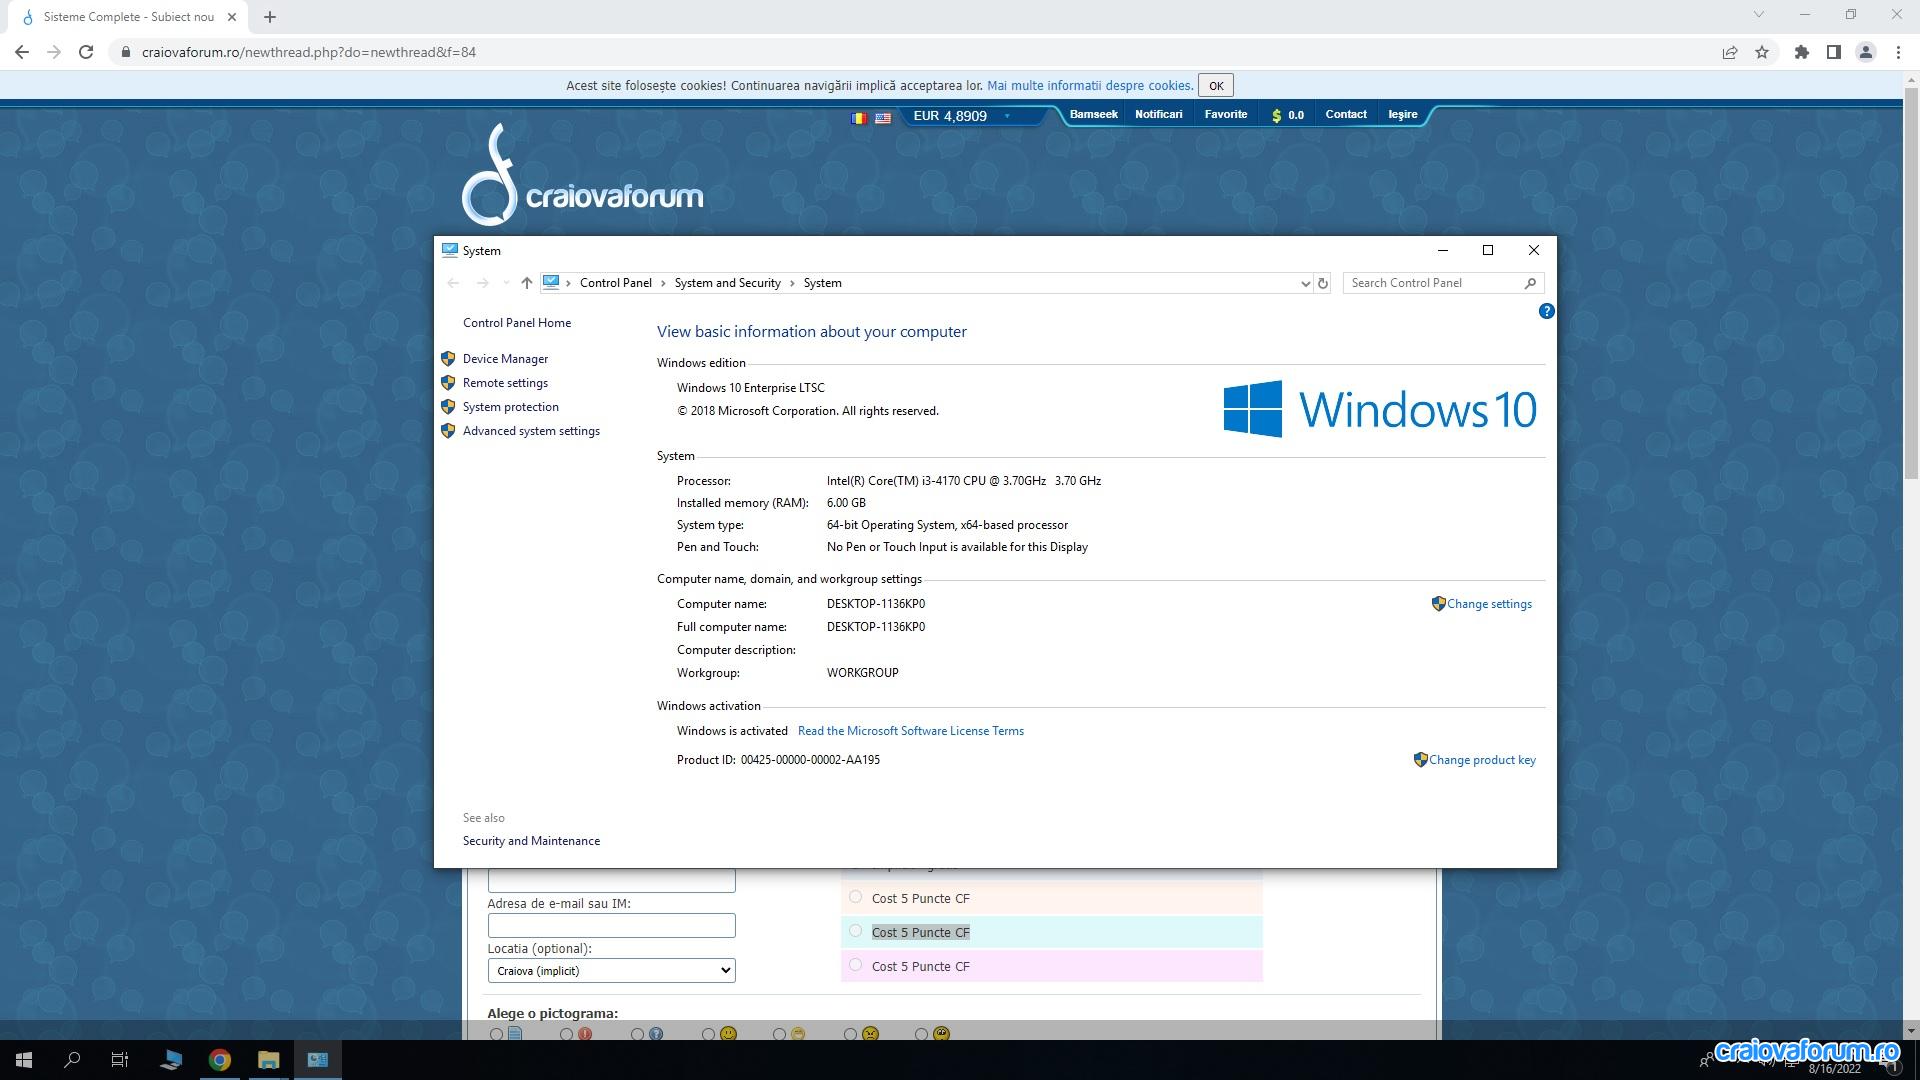Accept cookies with OK button
This screenshot has height=1080, width=1920.
point(1216,86)
